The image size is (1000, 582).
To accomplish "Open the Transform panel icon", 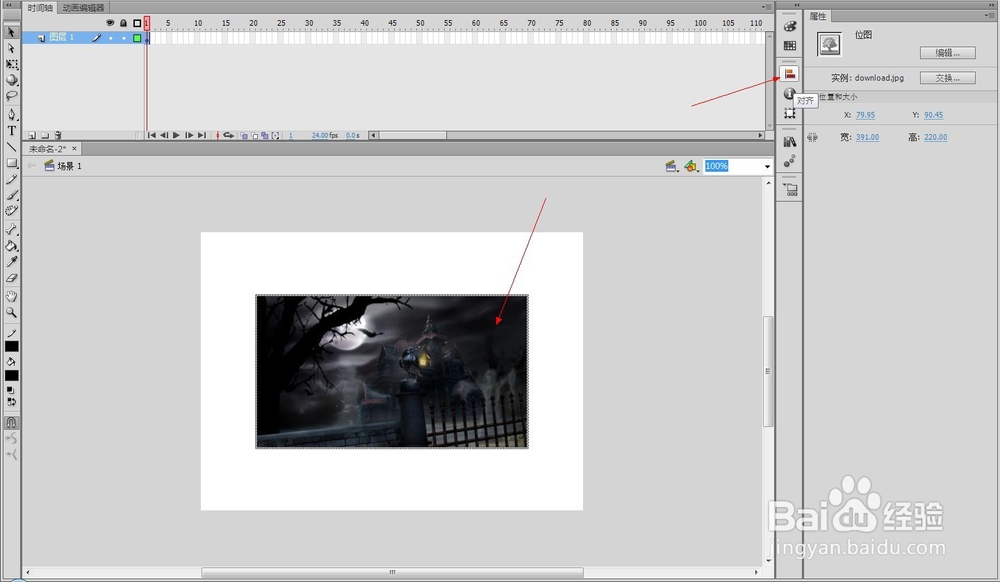I will tap(790, 113).
